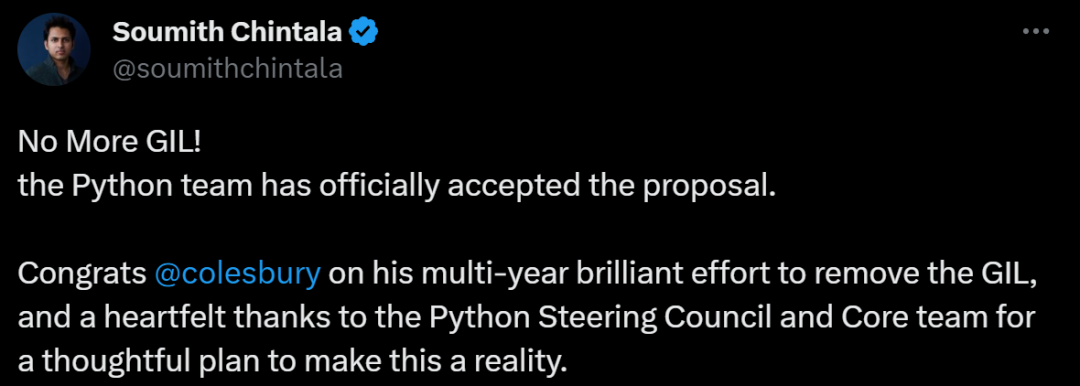
Task: Click the "No More GIL!" opening line
Action: (109, 143)
